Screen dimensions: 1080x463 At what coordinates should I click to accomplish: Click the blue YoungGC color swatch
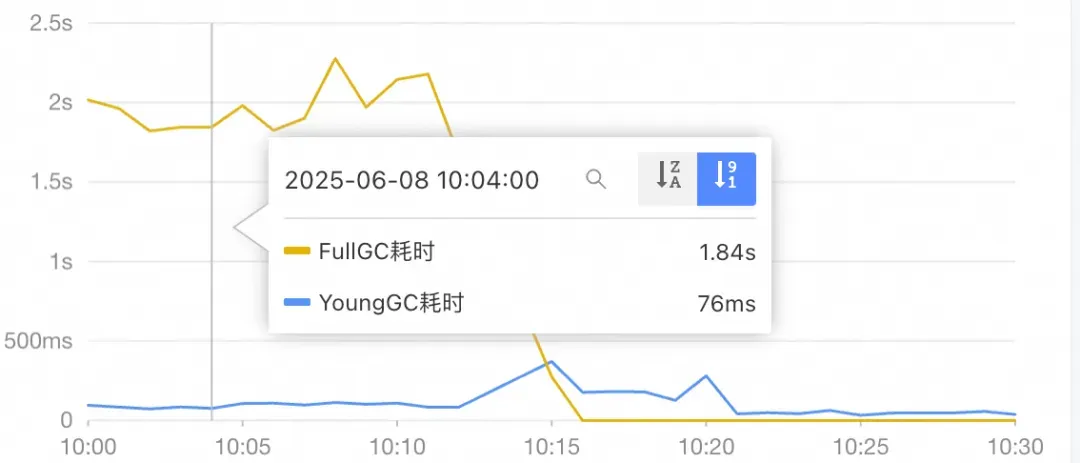[297, 303]
